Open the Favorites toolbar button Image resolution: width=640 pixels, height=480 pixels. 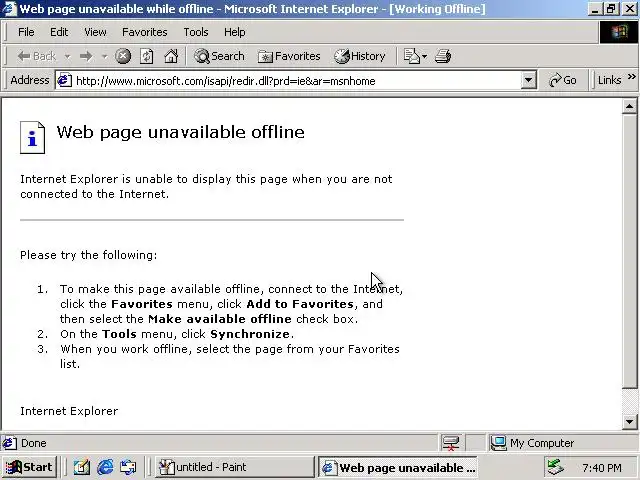point(289,56)
